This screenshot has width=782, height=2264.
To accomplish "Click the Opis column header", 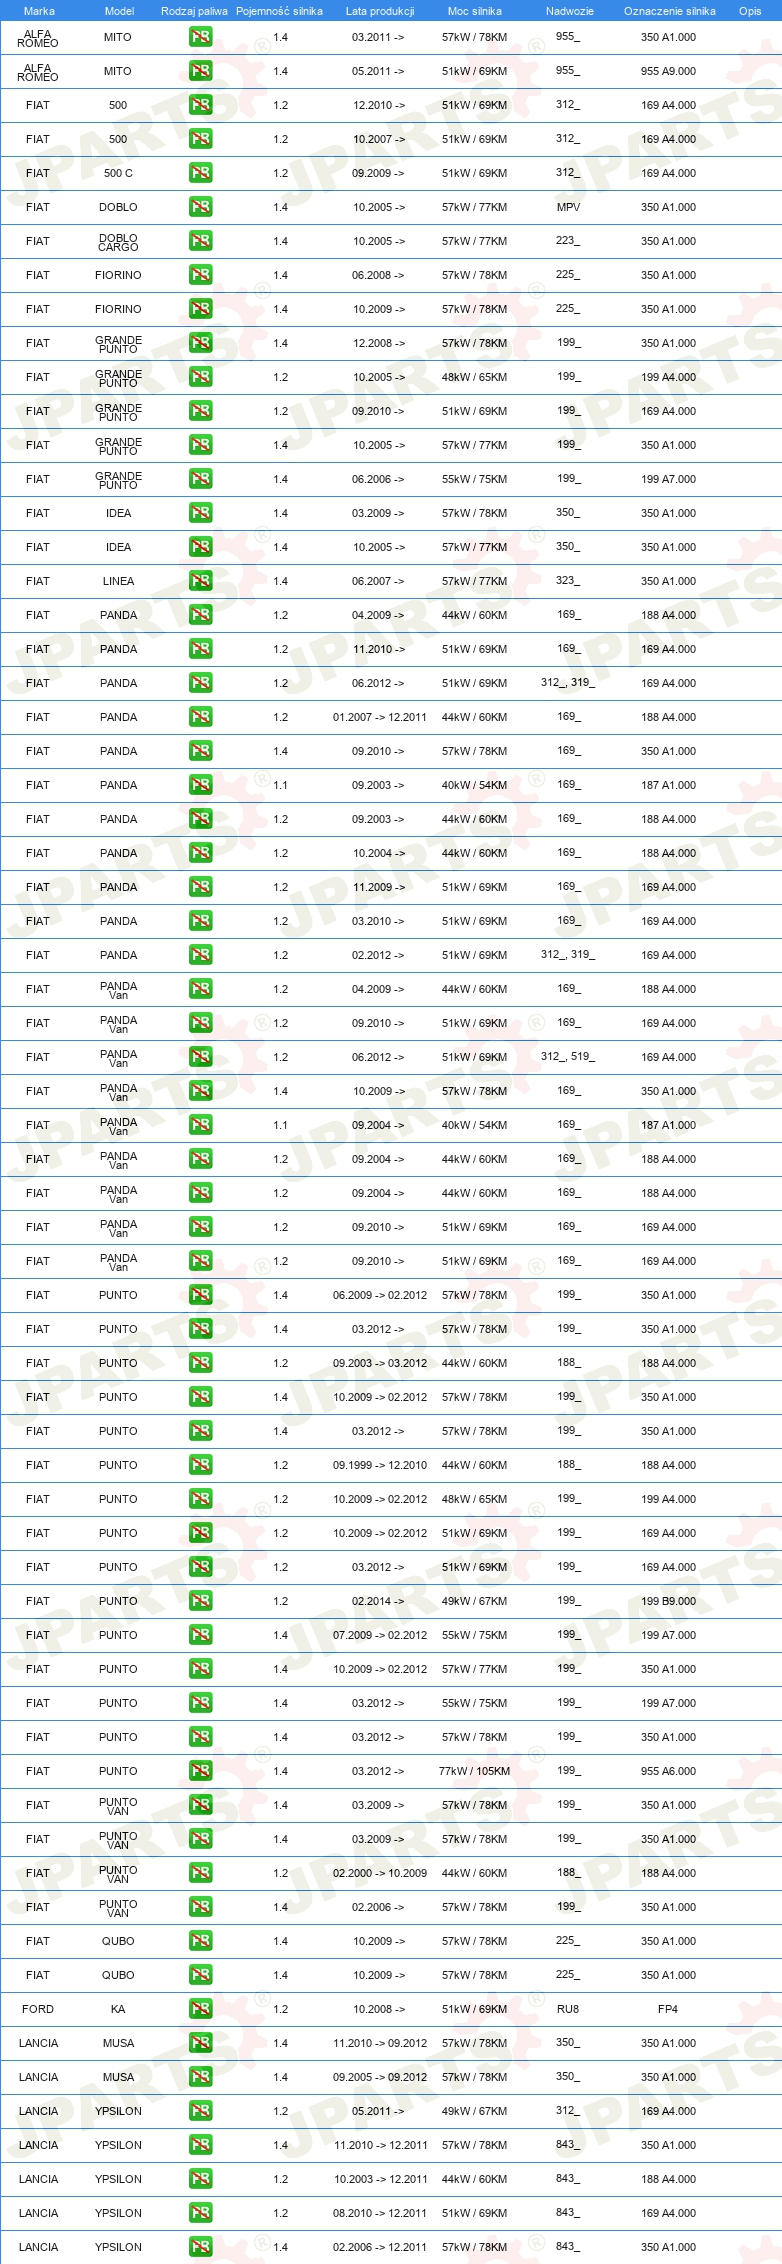I will (750, 11).
